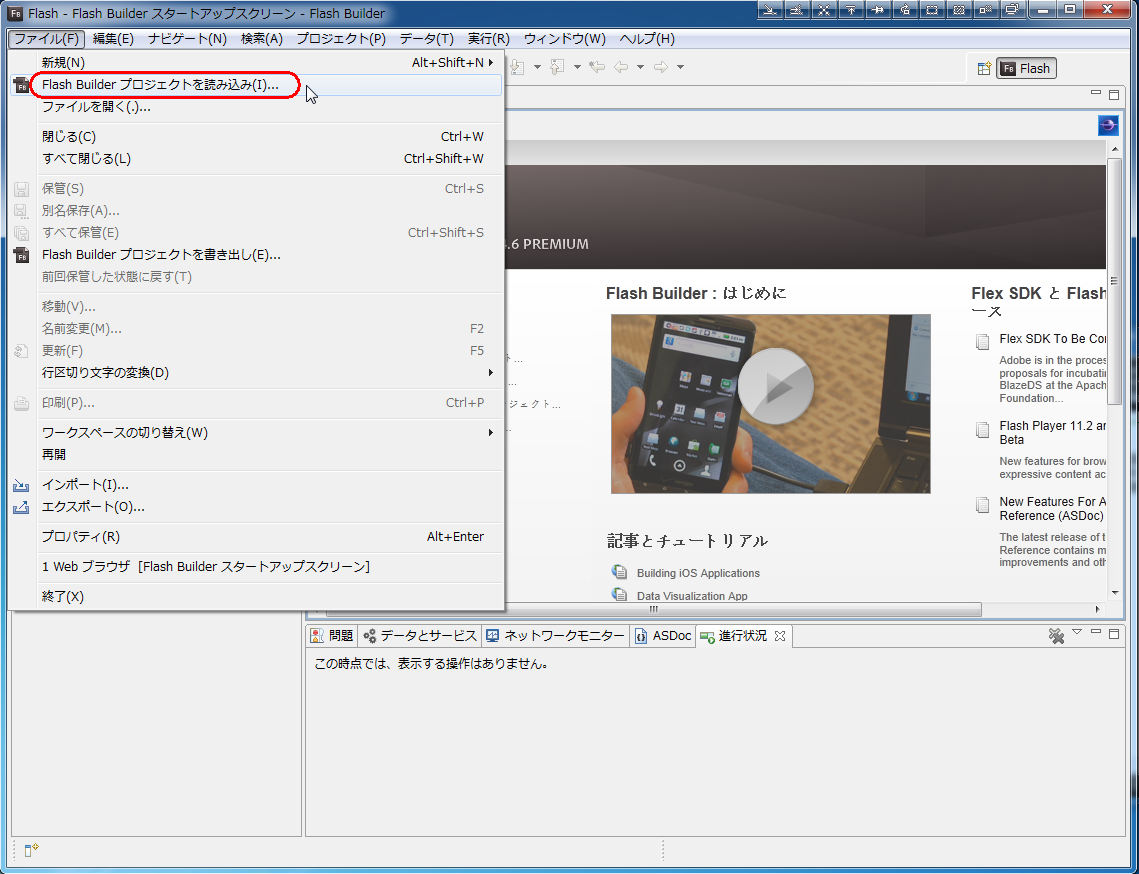The height and width of the screenshot is (874, 1139).
Task: Click the vertical scrollbar of the start page
Action: tap(1114, 280)
